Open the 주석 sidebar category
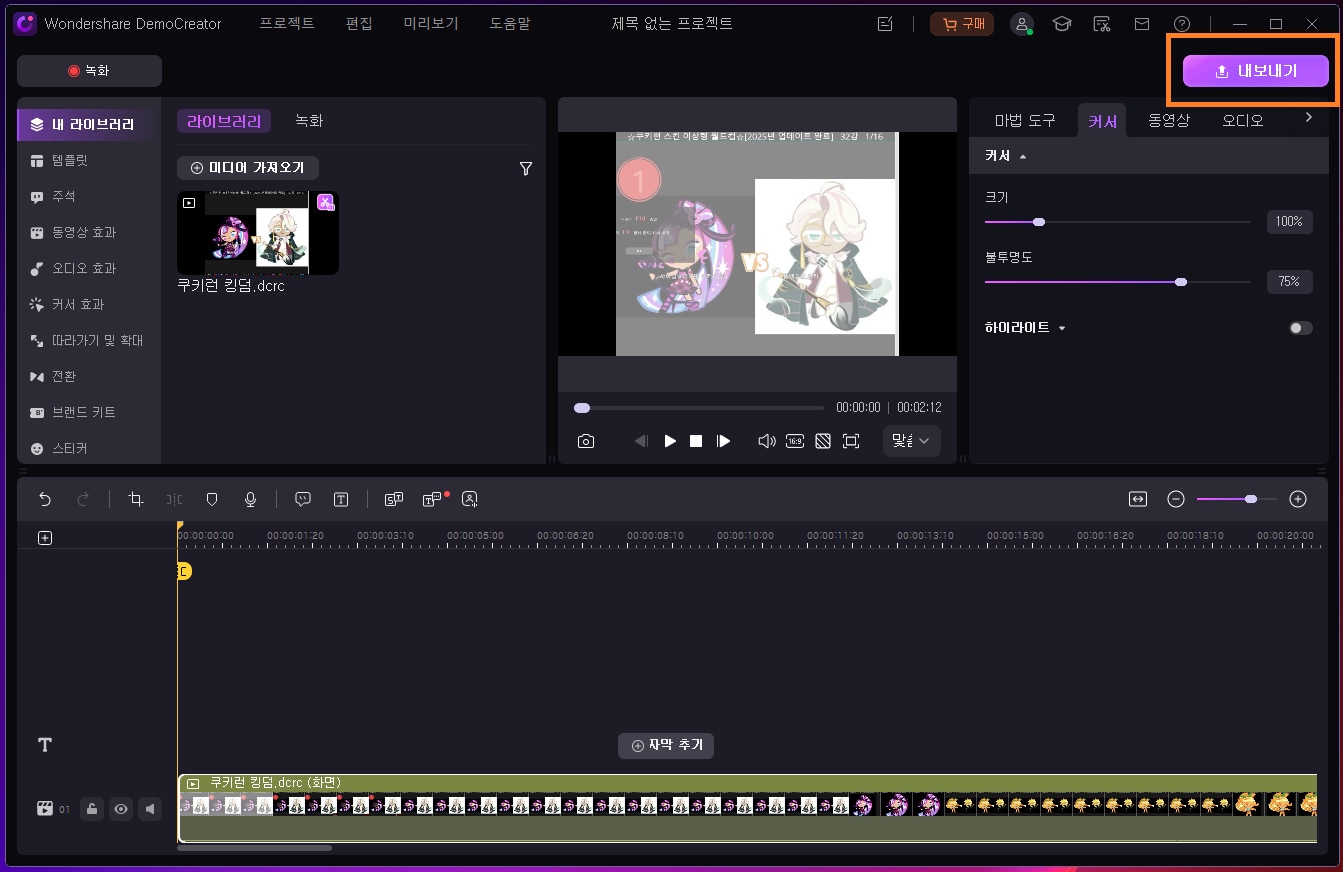 [89, 196]
